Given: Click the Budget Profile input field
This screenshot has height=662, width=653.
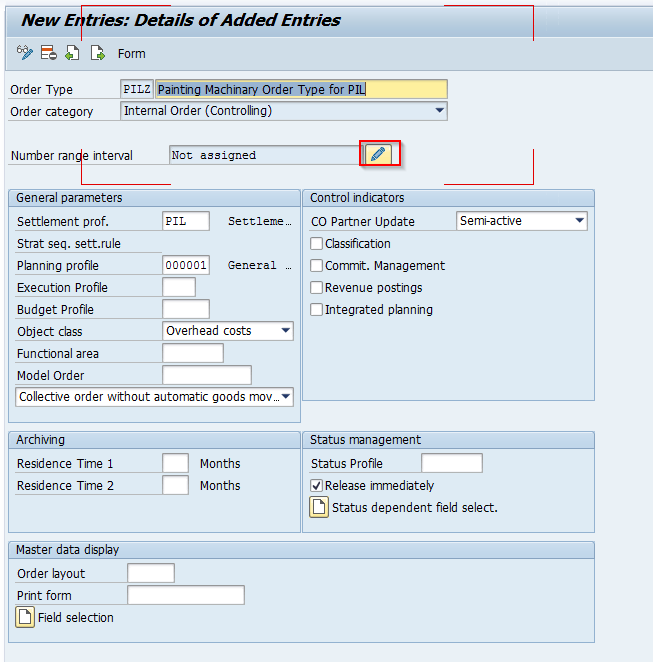Looking at the screenshot, I should tap(186, 309).
